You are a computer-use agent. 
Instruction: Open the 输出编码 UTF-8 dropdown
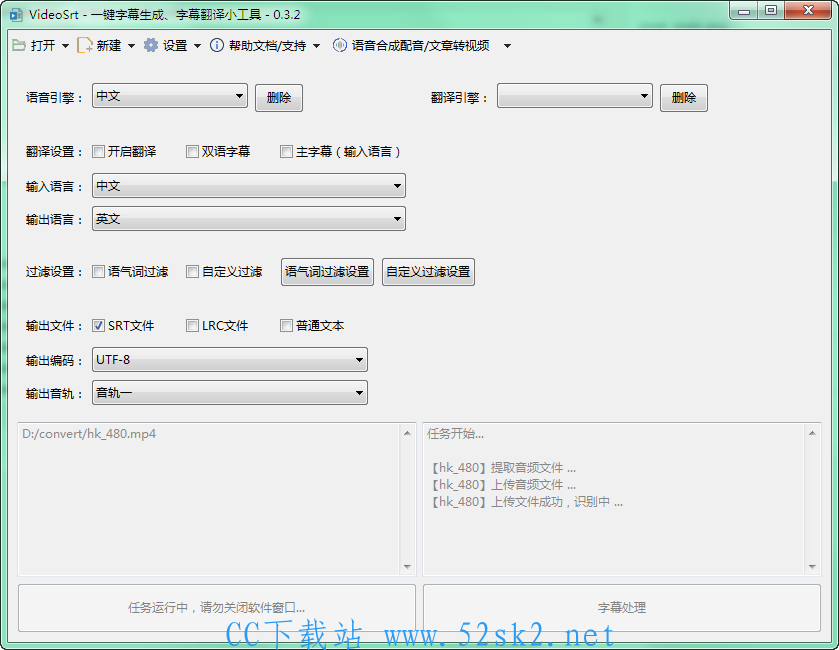pyautogui.click(x=230, y=360)
